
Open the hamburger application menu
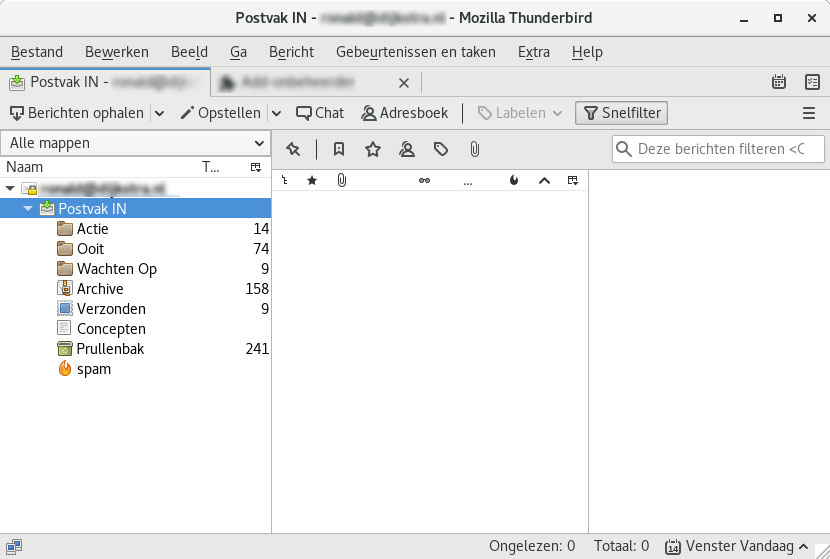tap(808, 113)
